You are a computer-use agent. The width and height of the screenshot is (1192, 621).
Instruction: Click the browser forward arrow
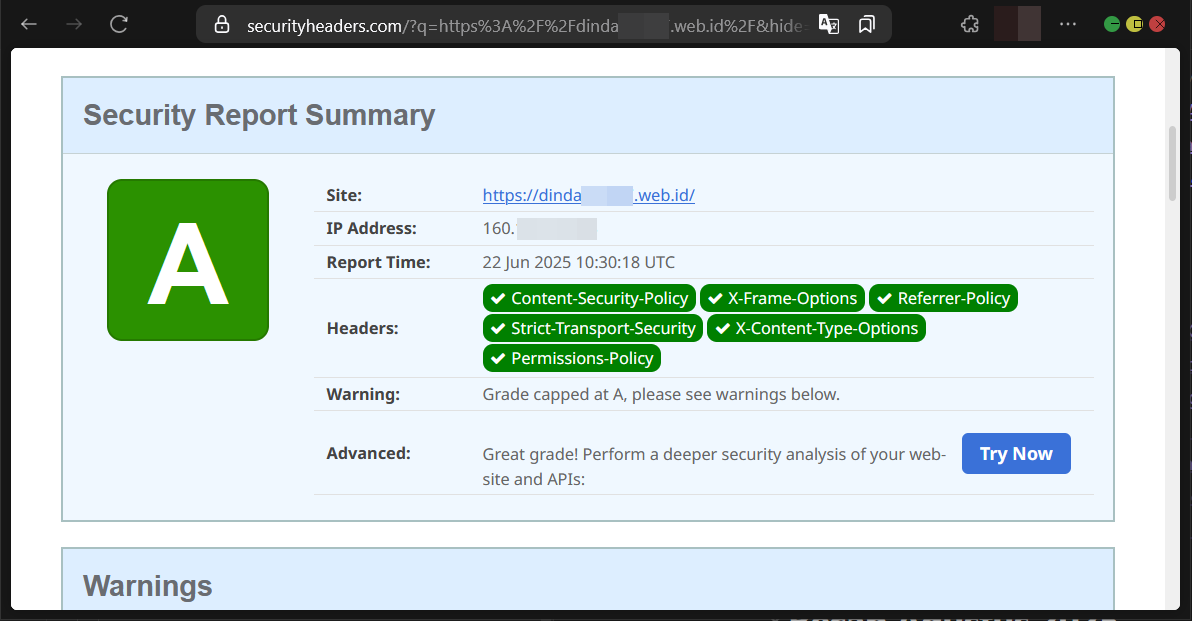pyautogui.click(x=74, y=24)
